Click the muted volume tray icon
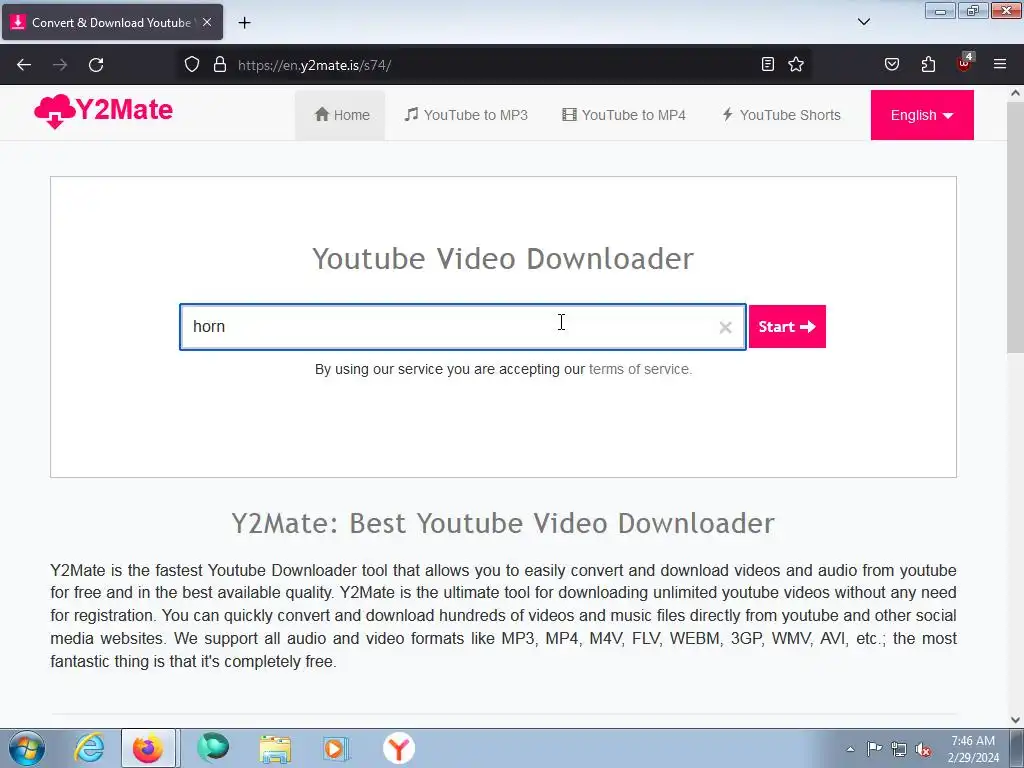Image resolution: width=1024 pixels, height=768 pixels. click(923, 749)
